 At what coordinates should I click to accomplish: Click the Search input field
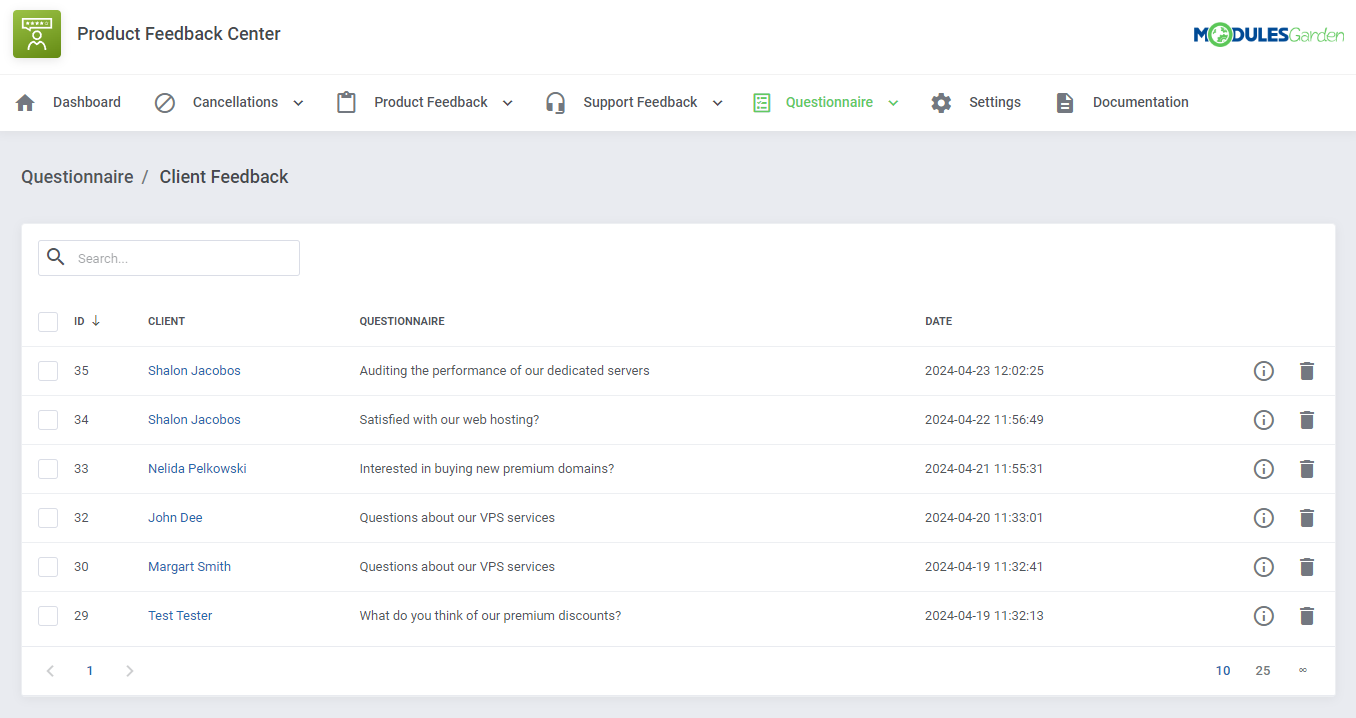pos(168,257)
